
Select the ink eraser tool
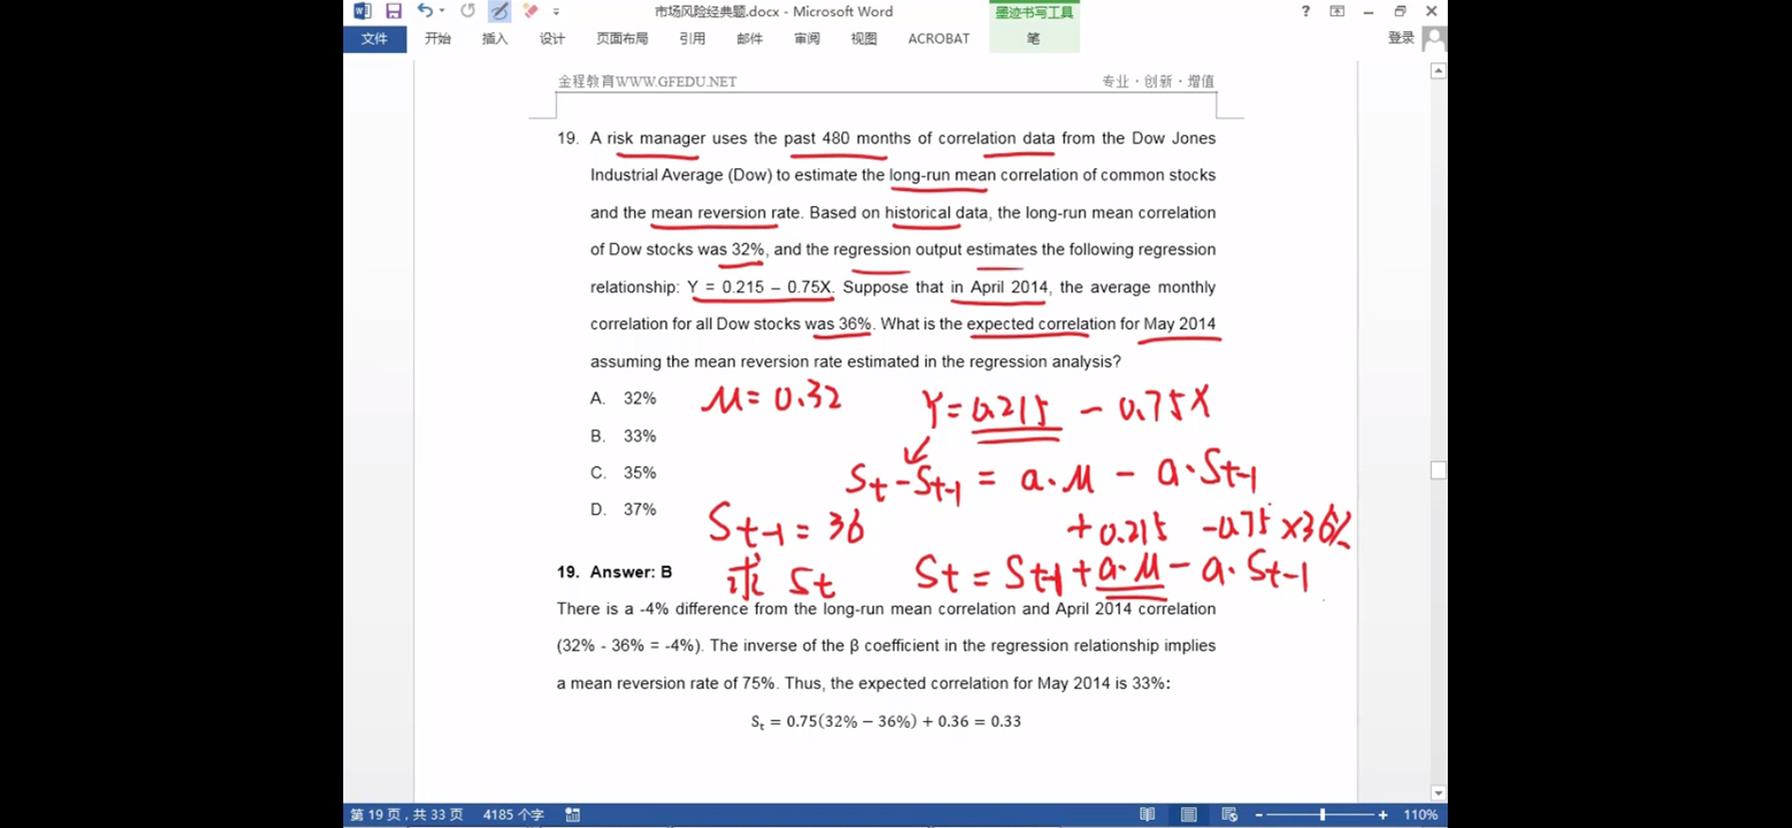530,11
